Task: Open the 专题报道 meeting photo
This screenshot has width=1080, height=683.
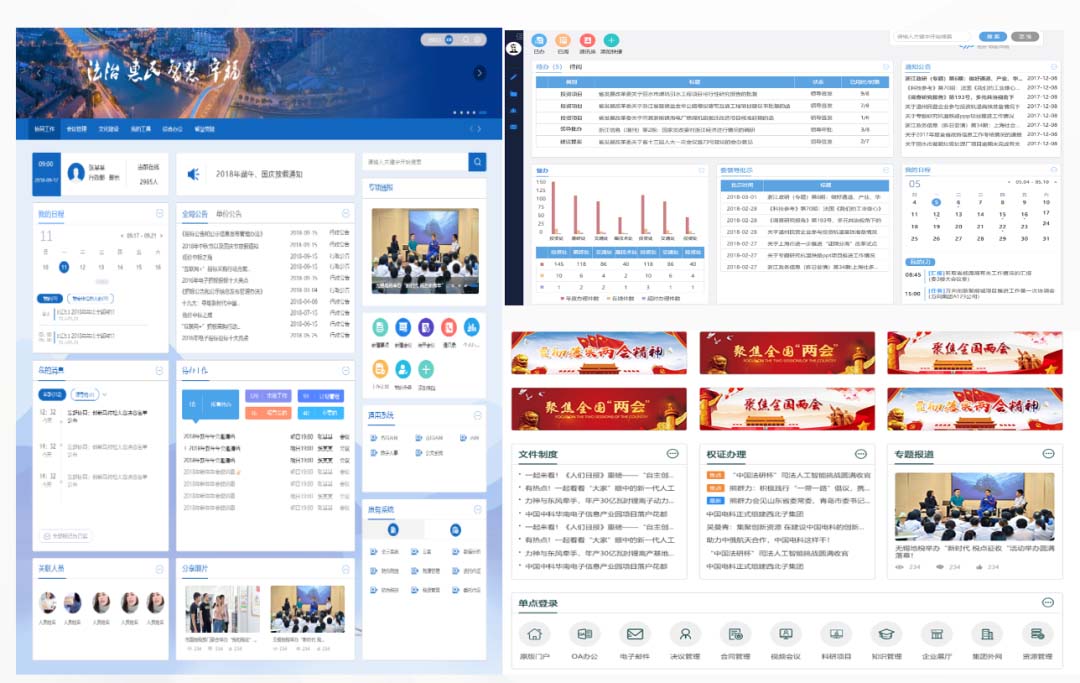Action: pyautogui.click(x=974, y=506)
